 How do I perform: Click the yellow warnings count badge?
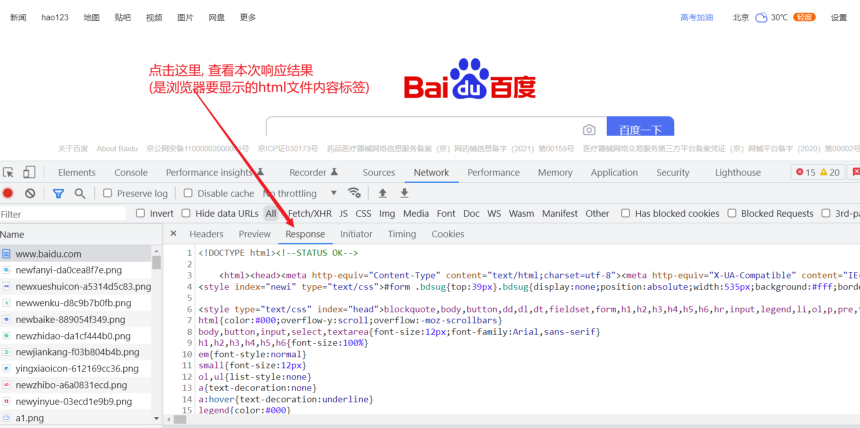[x=830, y=172]
